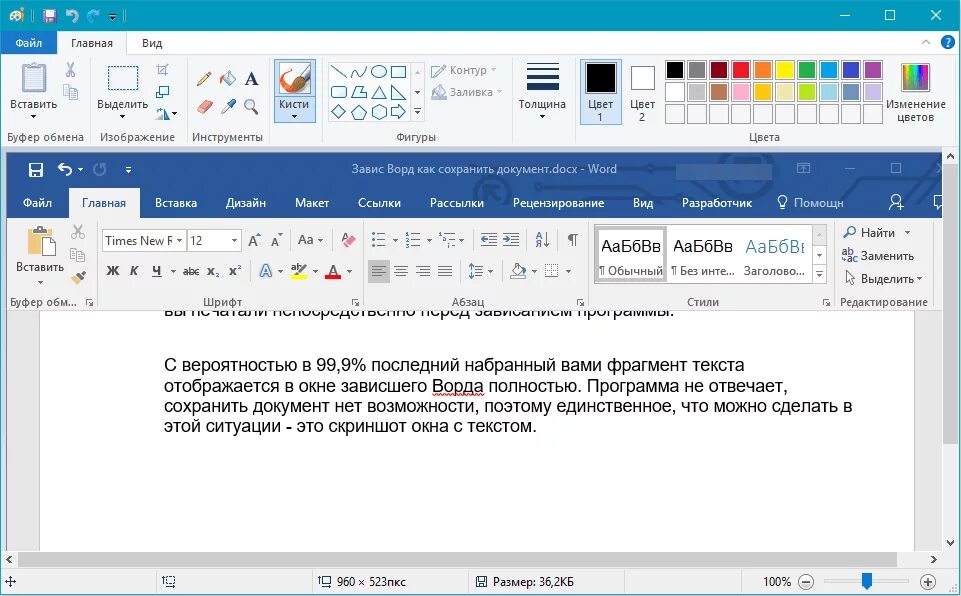Viewport: 961px width, 596px height.
Task: Choose the Triangle shape
Action: pyautogui.click(x=379, y=92)
